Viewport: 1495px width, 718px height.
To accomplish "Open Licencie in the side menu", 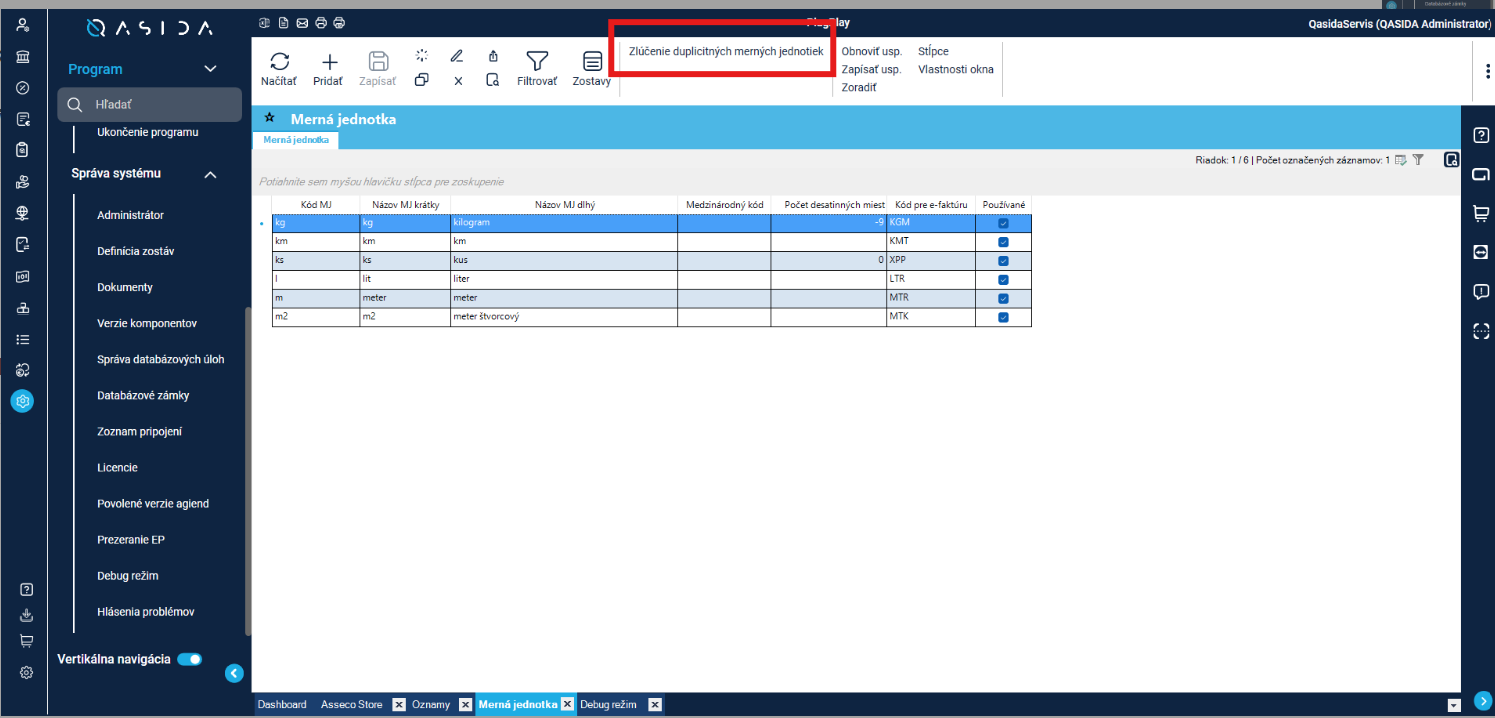I will [x=117, y=468].
